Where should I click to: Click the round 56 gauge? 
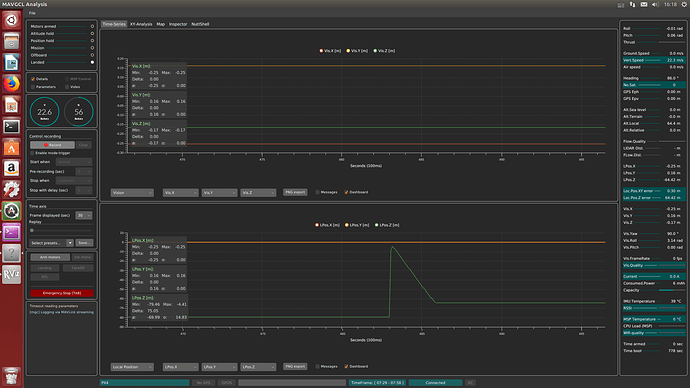[79, 112]
